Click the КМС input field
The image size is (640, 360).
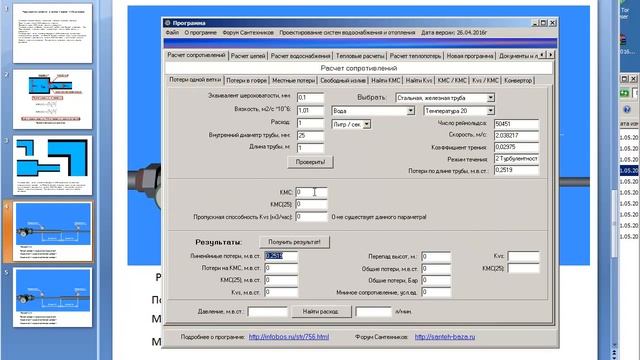311,192
